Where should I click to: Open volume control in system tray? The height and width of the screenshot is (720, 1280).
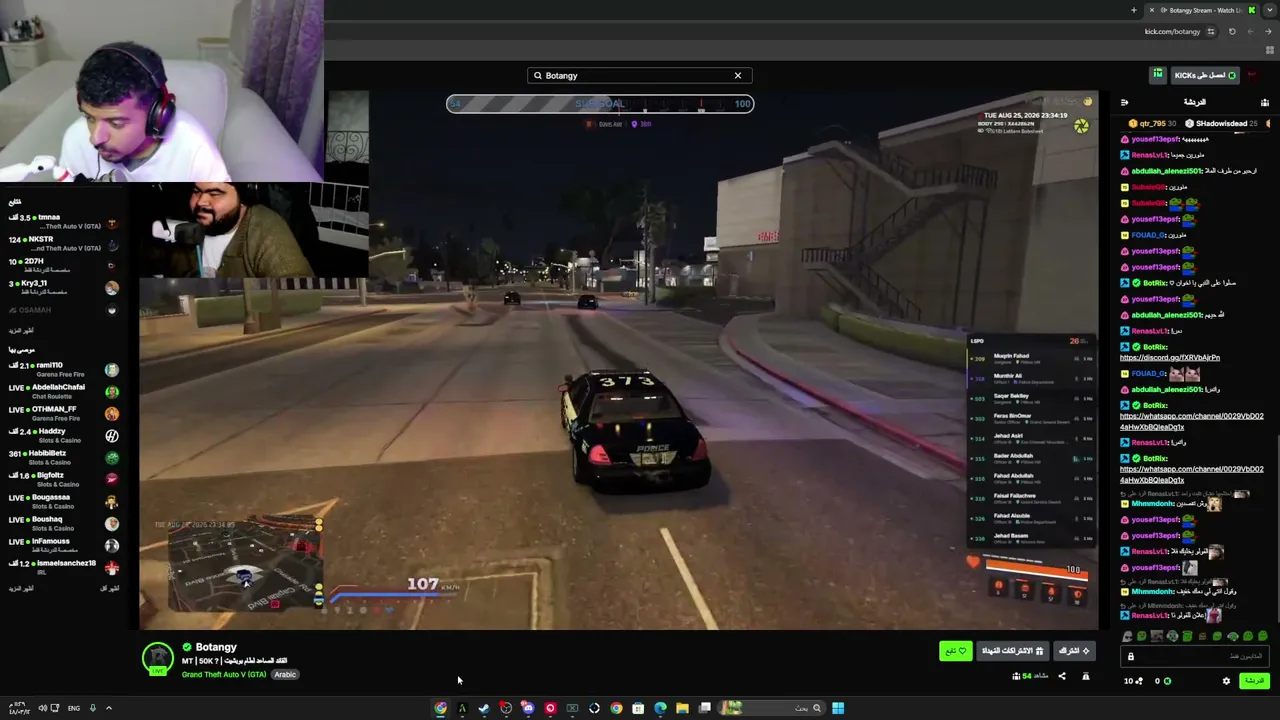(x=42, y=708)
